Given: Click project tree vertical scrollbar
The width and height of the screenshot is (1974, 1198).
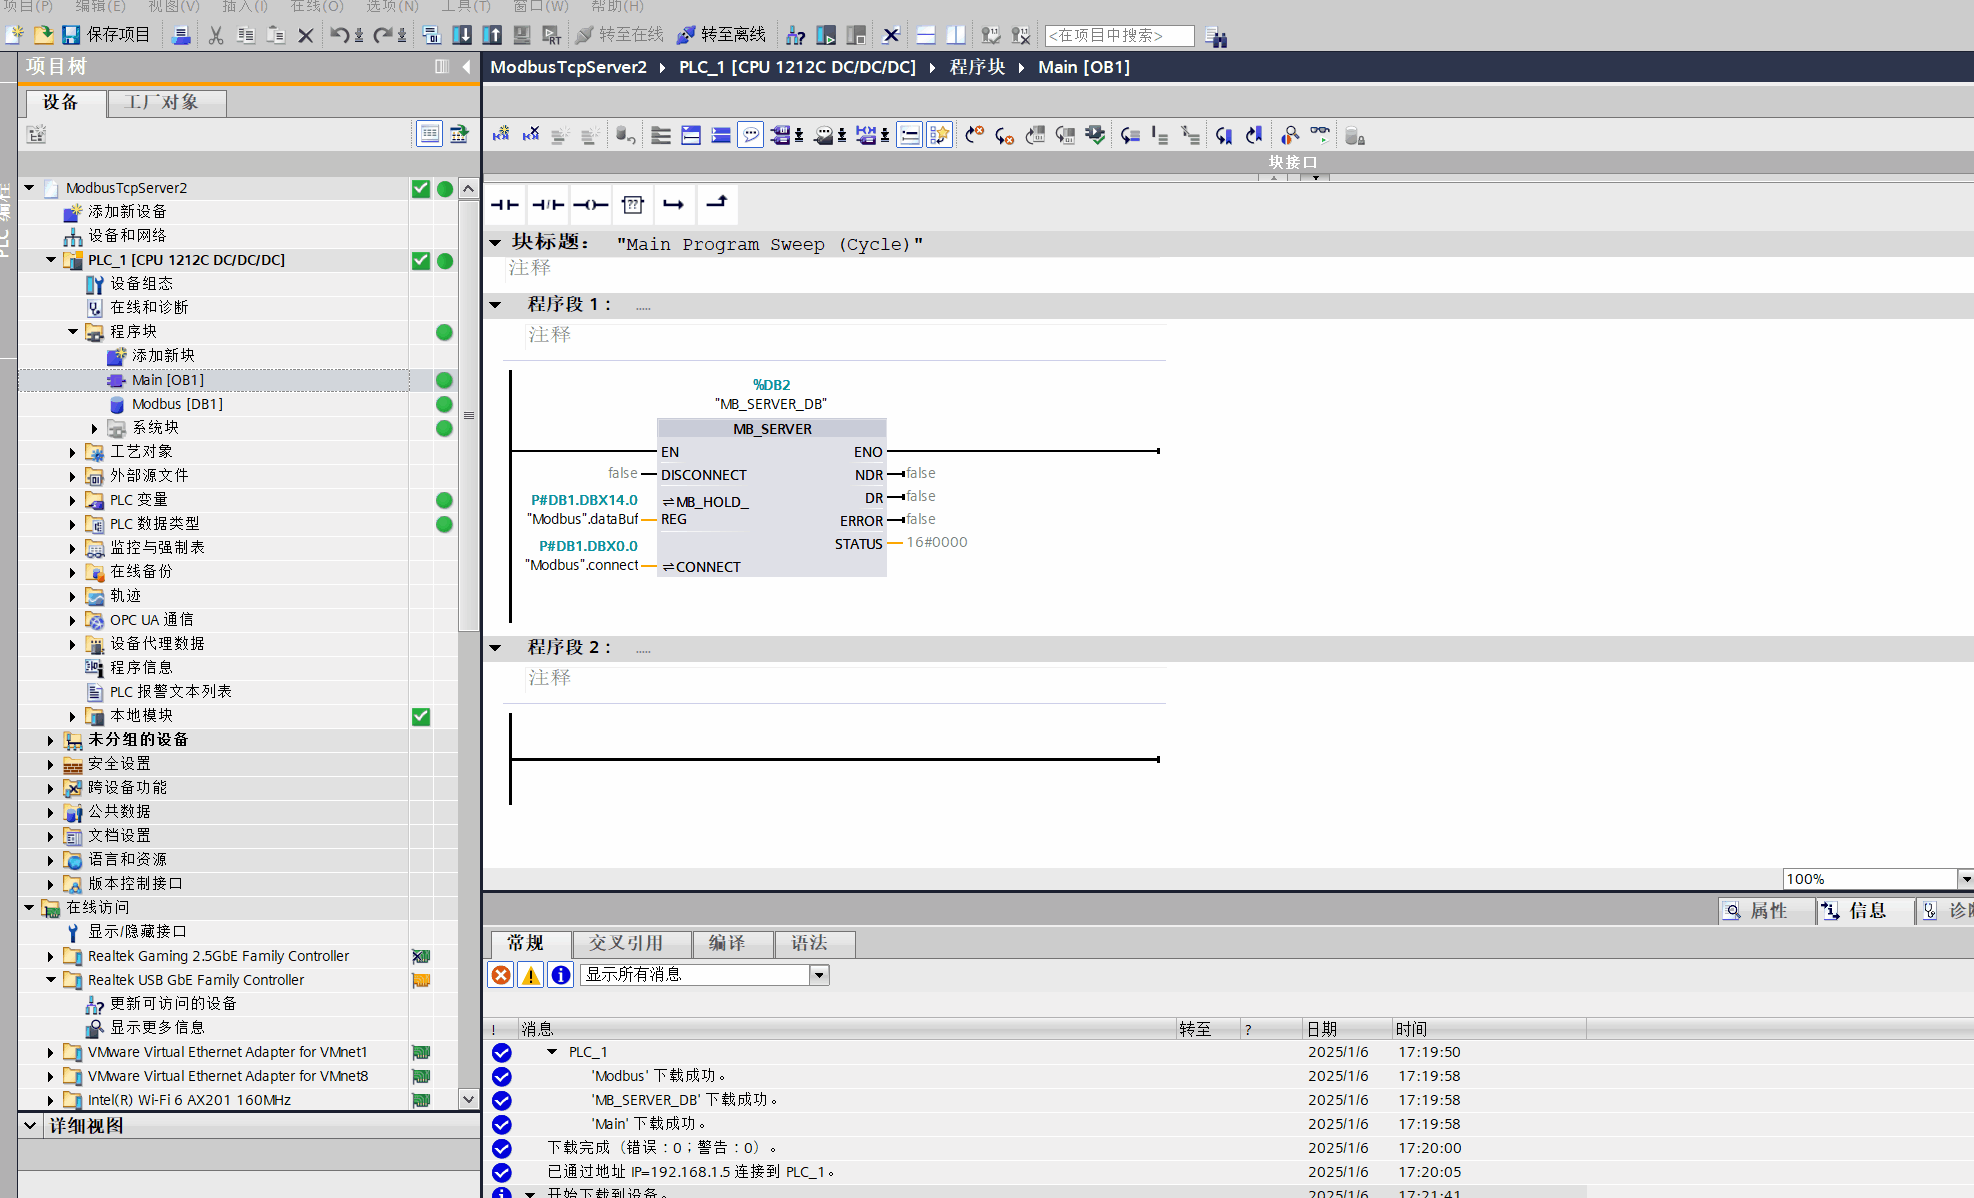Looking at the screenshot, I should pos(468,415).
